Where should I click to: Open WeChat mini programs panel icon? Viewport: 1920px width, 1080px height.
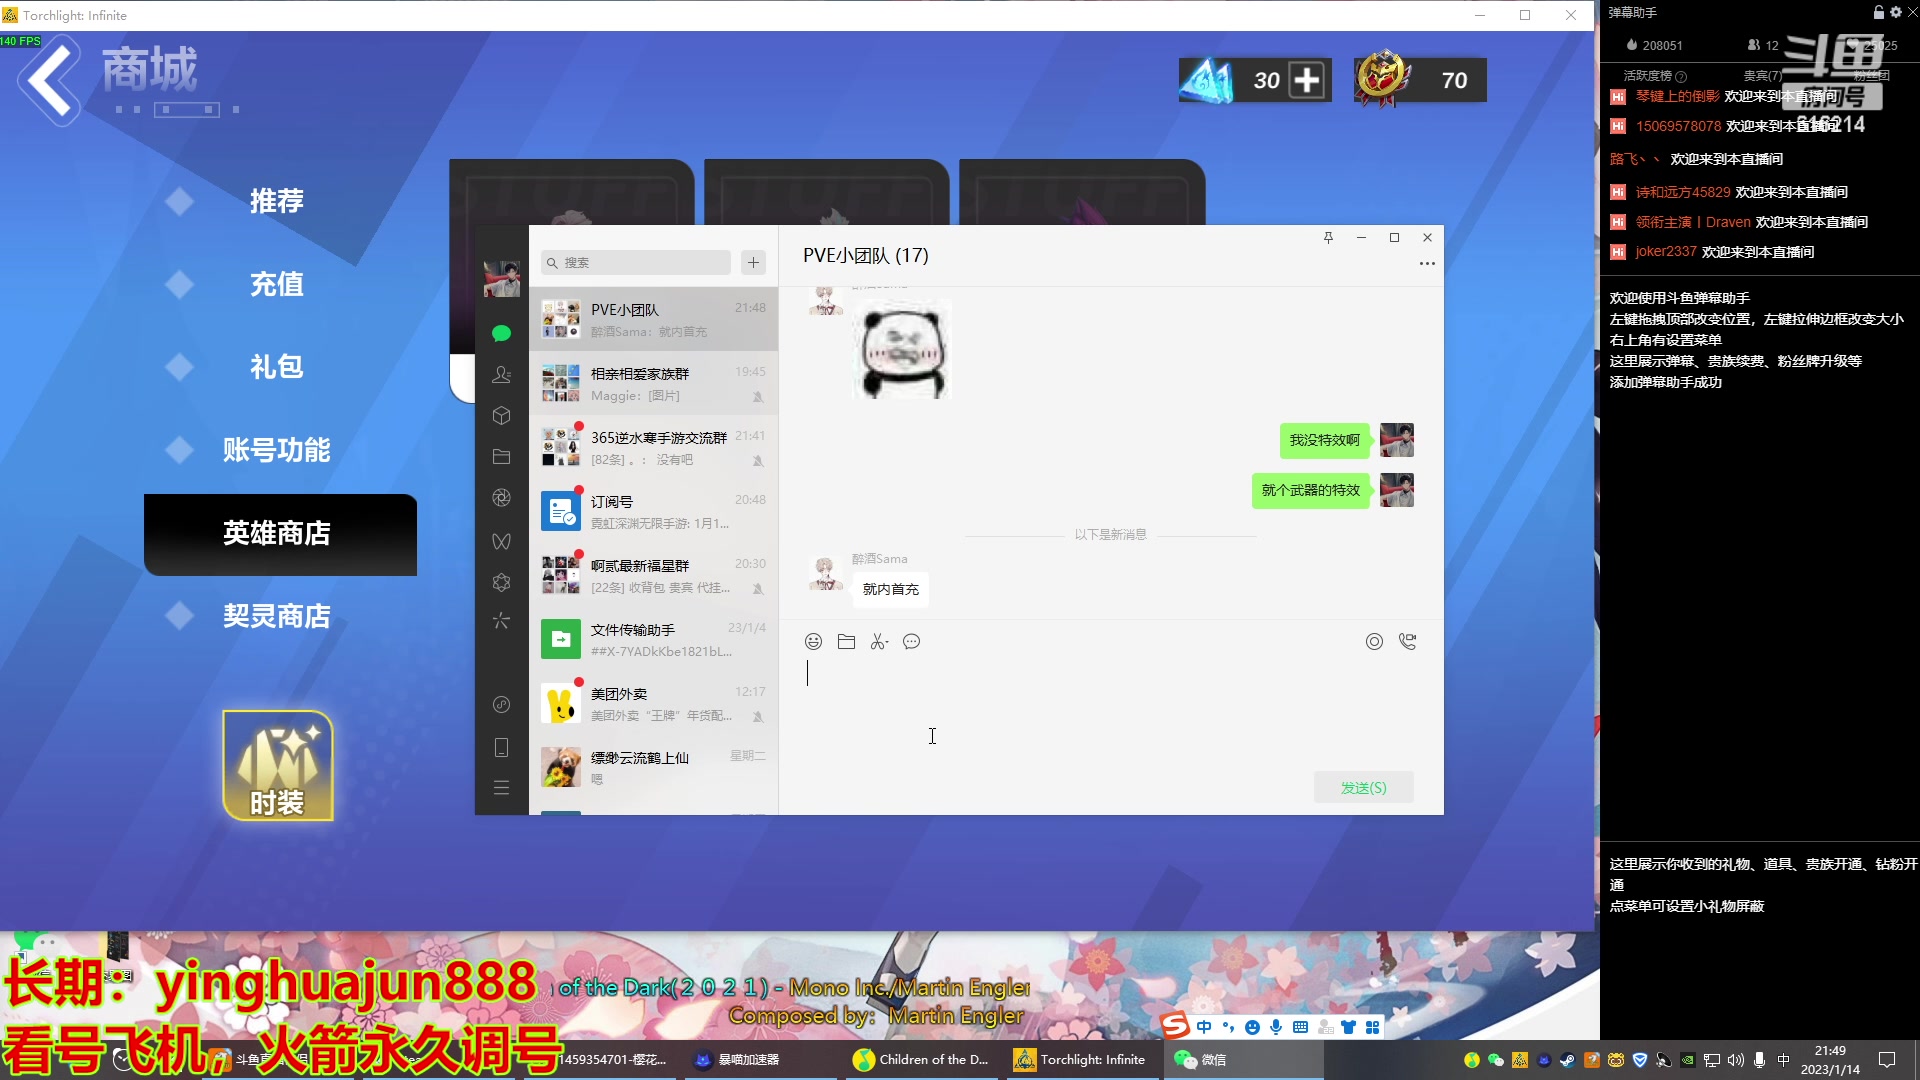click(x=502, y=705)
